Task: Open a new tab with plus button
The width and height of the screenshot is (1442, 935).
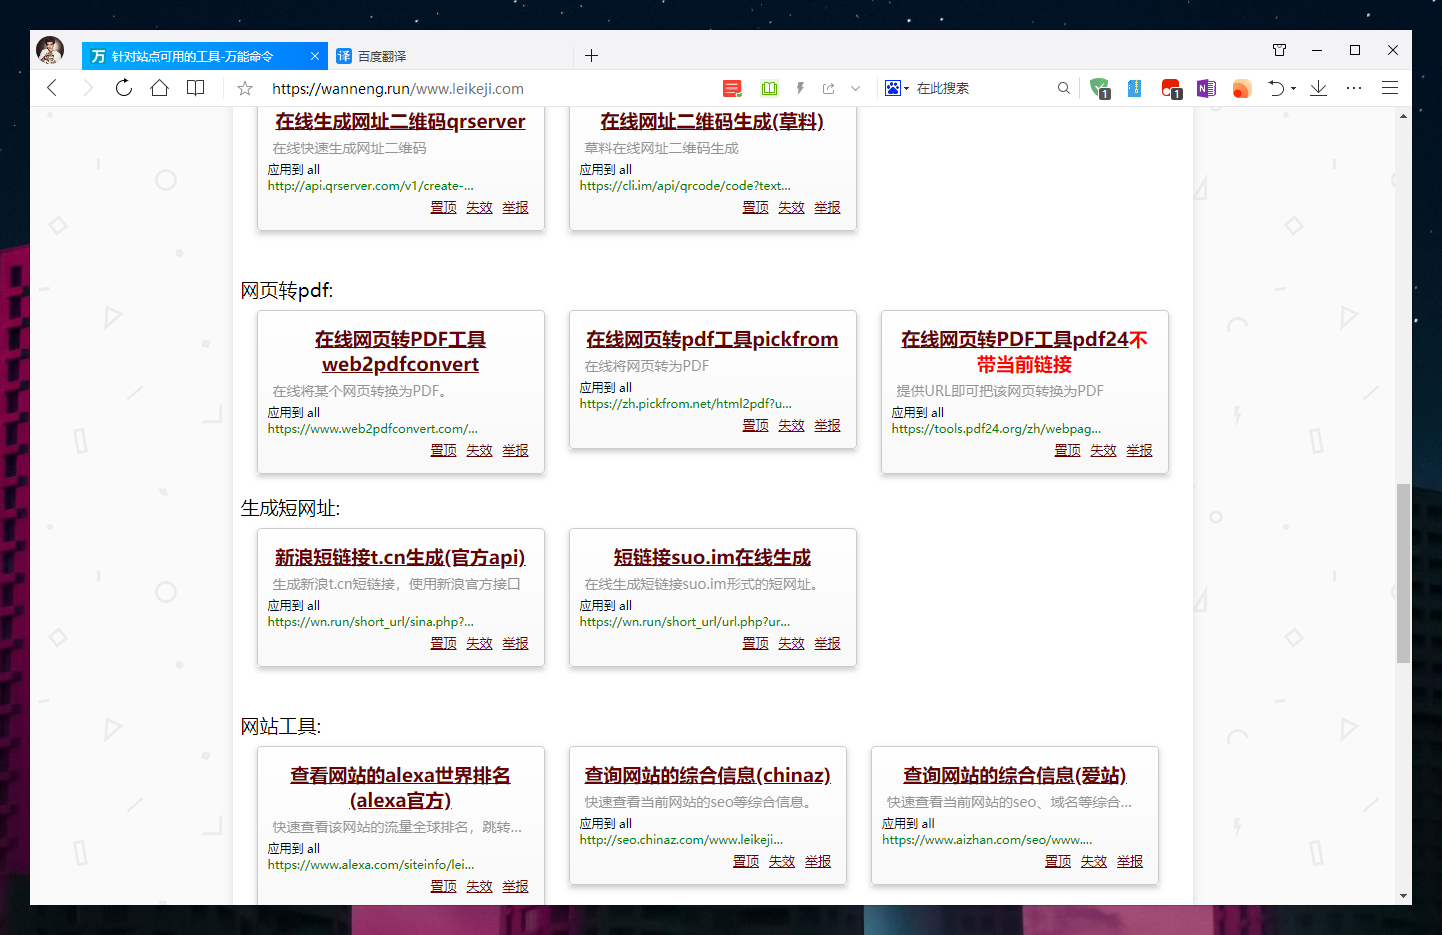Action: click(x=591, y=56)
